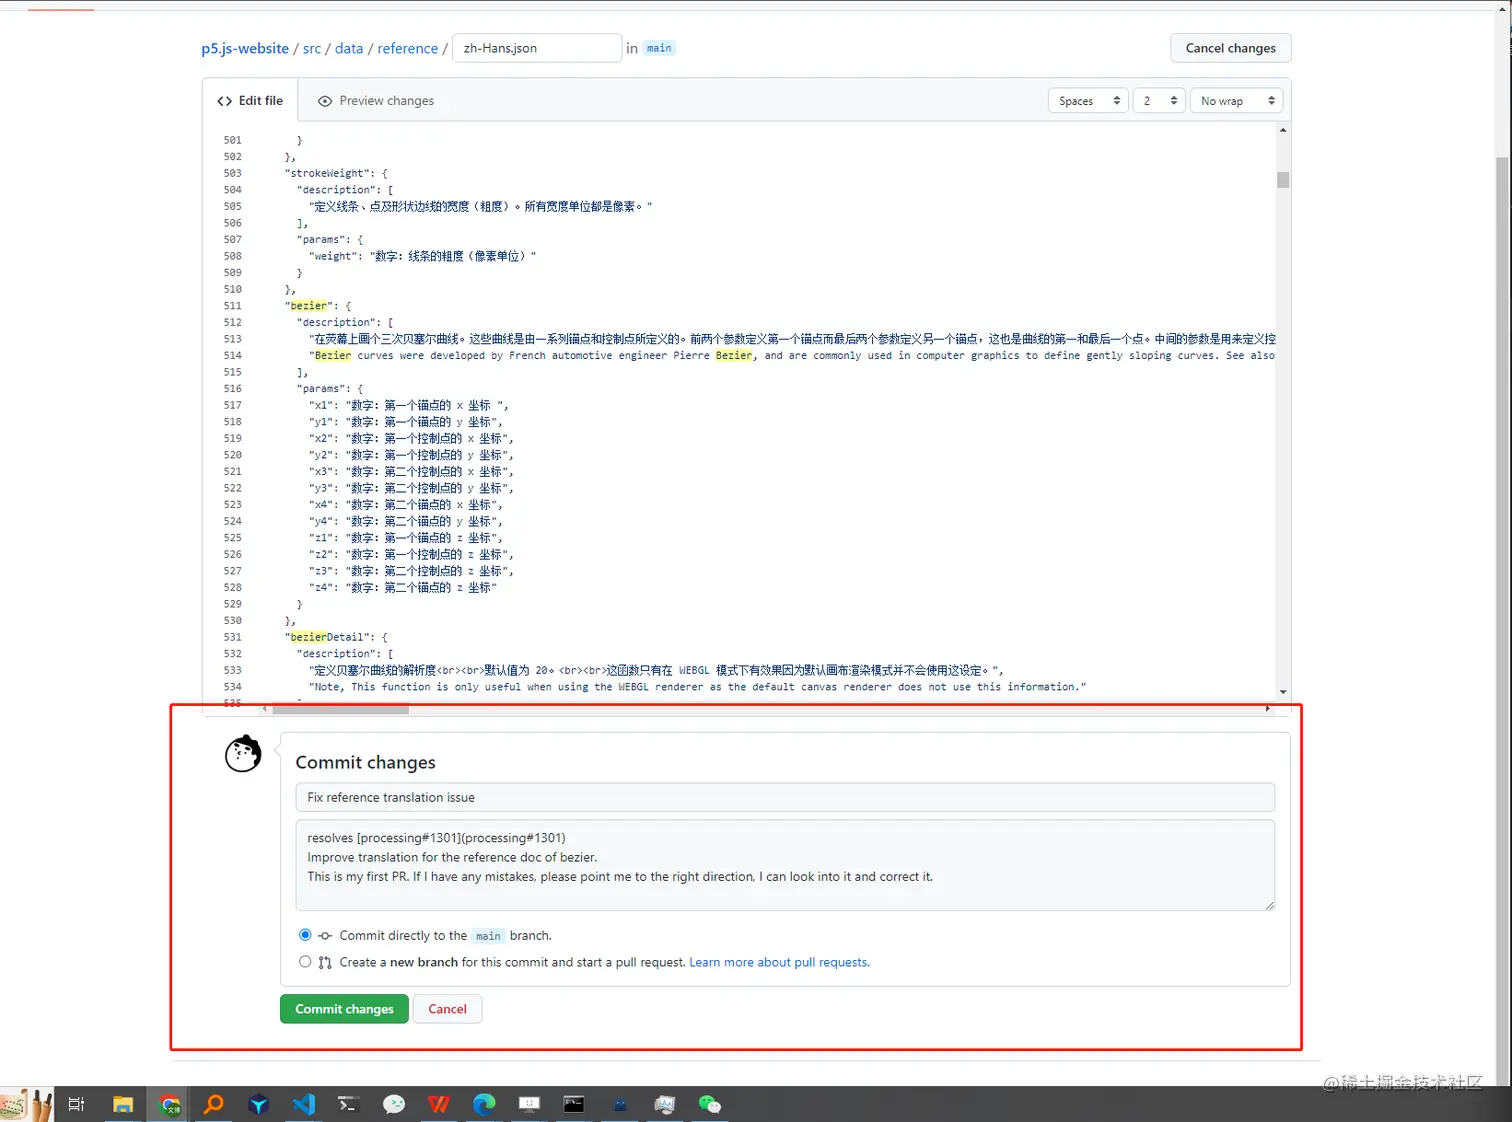Image resolution: width=1512 pixels, height=1122 pixels.
Task: Open the No wrap line mode dropdown
Action: [x=1236, y=101]
